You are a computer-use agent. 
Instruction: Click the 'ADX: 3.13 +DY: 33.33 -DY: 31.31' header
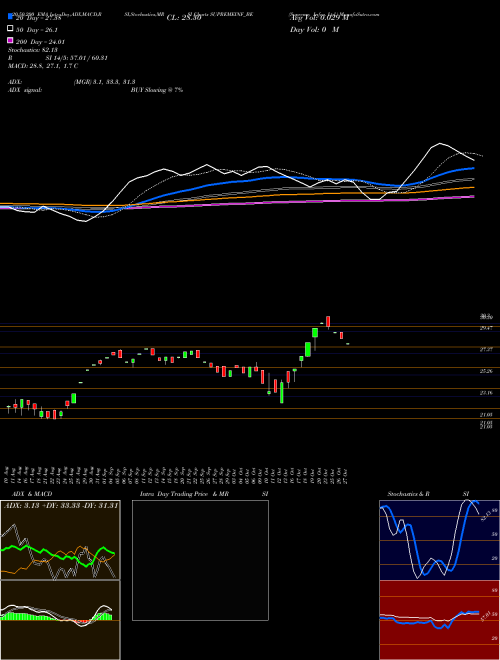(61, 506)
